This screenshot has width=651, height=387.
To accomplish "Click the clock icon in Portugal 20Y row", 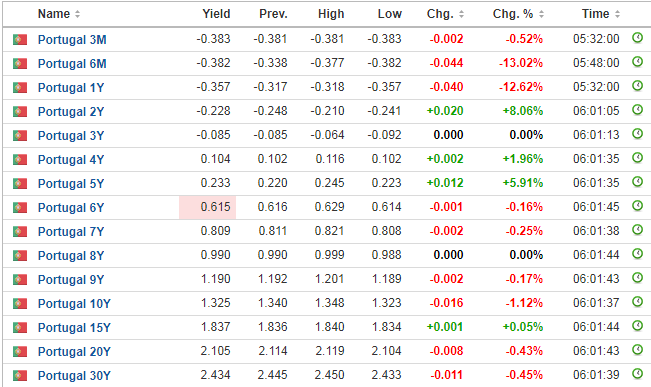I will click(637, 350).
